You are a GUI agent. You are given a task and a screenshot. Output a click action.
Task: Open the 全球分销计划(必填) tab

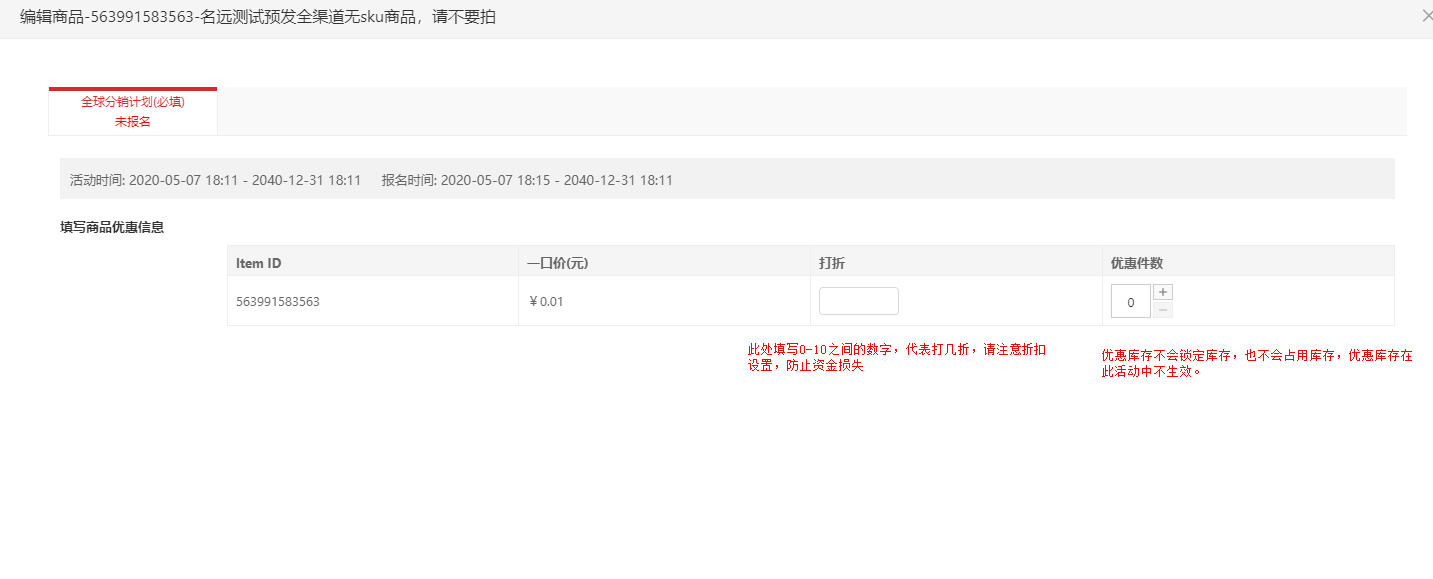(x=133, y=102)
